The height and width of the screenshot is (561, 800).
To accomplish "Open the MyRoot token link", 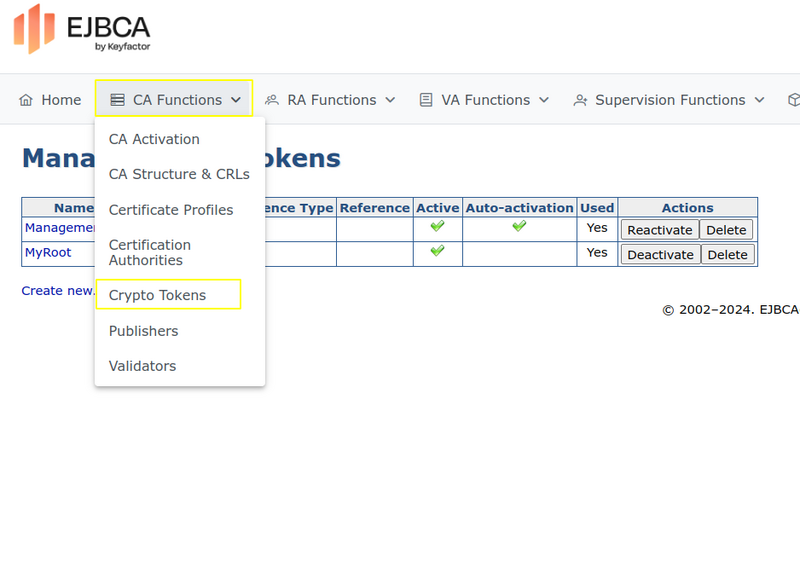I will tap(48, 252).
